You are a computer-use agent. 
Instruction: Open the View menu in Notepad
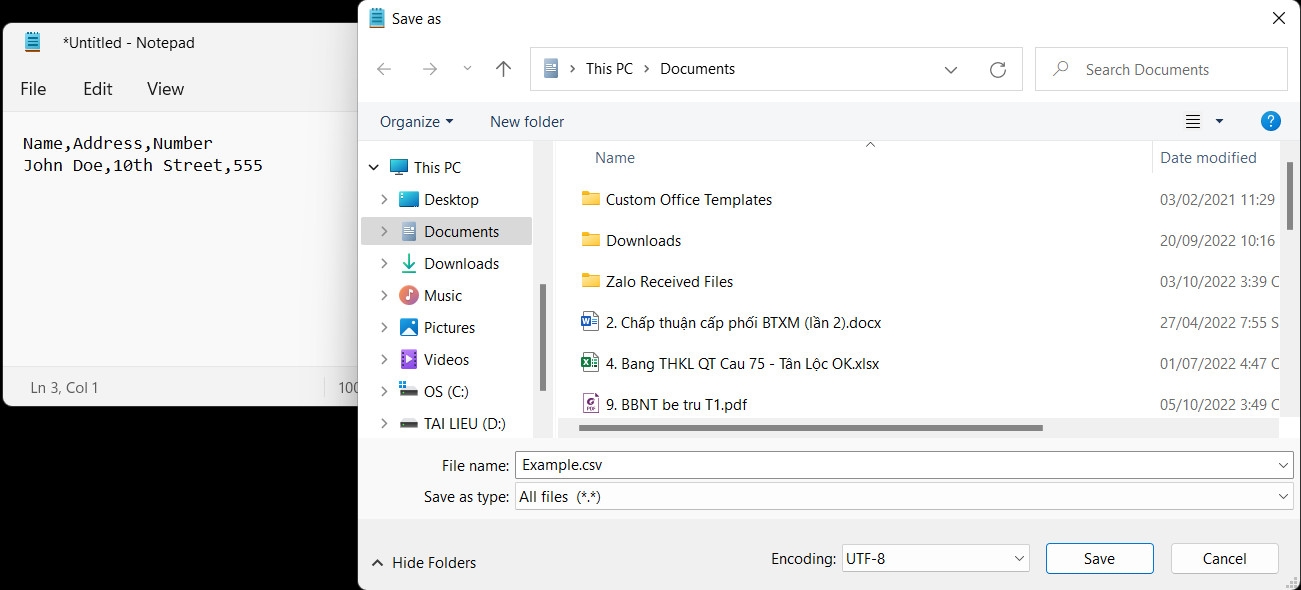pos(165,88)
